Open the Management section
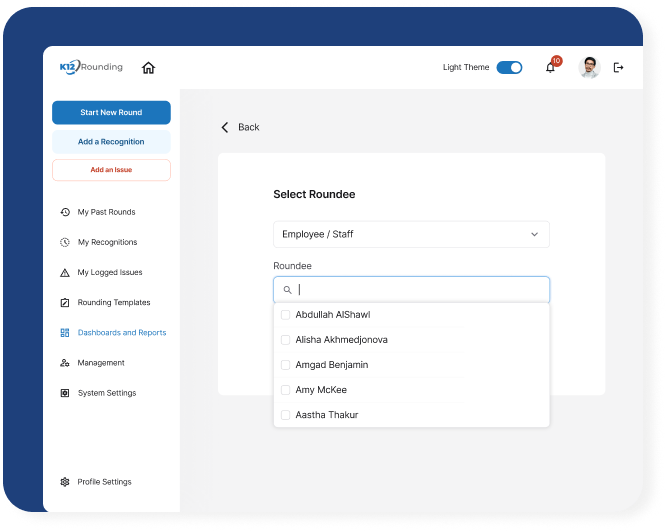 (x=101, y=363)
